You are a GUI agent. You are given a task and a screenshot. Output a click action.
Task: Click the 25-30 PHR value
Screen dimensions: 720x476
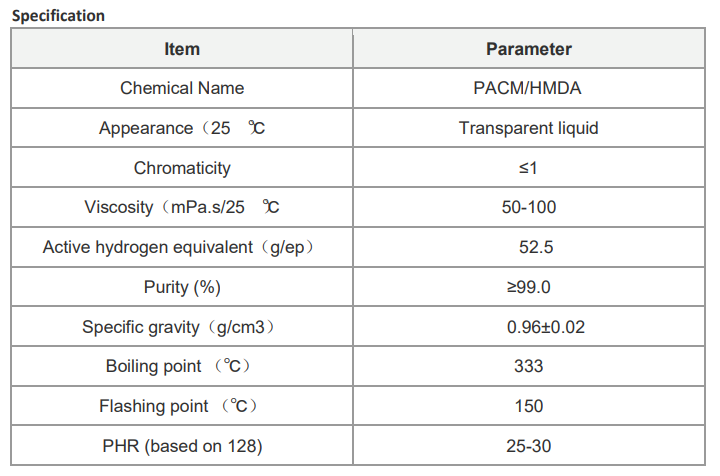528,446
